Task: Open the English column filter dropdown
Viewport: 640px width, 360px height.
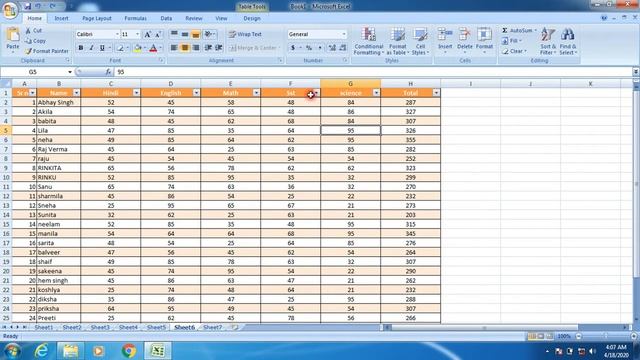Action: coord(196,93)
